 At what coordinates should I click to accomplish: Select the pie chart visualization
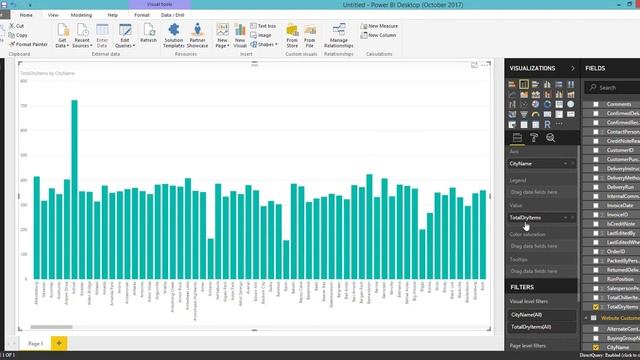tap(536, 104)
